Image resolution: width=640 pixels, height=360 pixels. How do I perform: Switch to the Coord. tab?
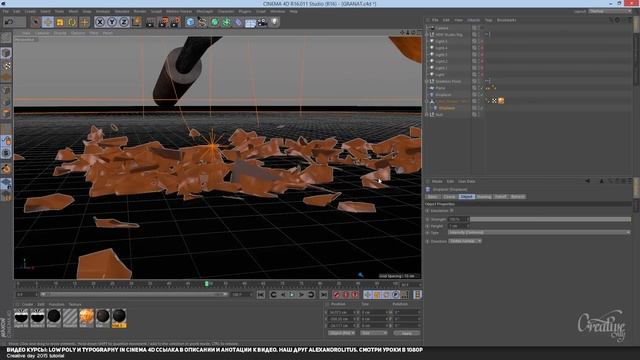449,197
